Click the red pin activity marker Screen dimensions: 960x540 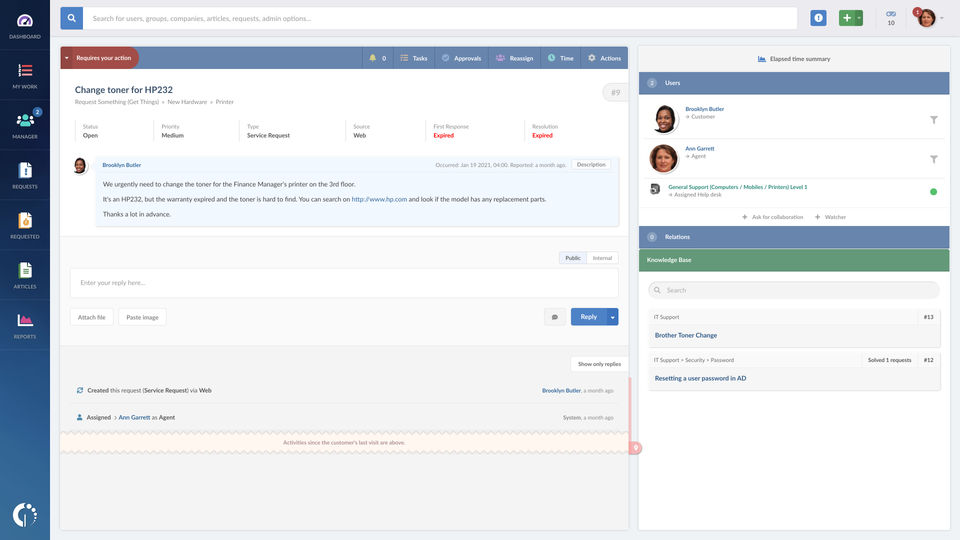coord(636,448)
